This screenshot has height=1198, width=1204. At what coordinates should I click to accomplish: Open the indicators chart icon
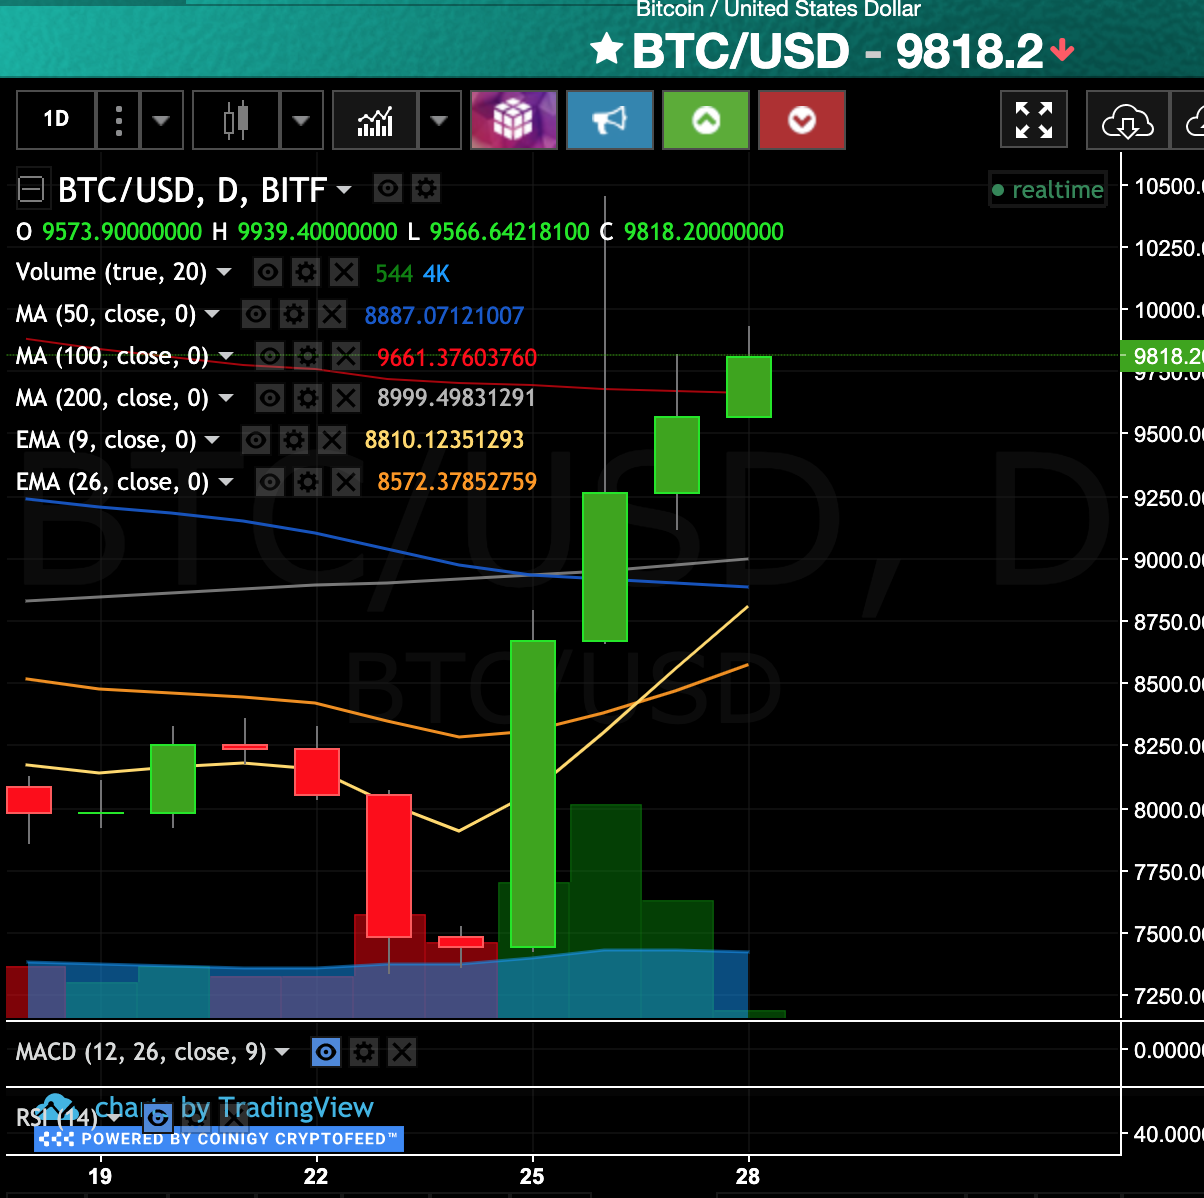376,120
